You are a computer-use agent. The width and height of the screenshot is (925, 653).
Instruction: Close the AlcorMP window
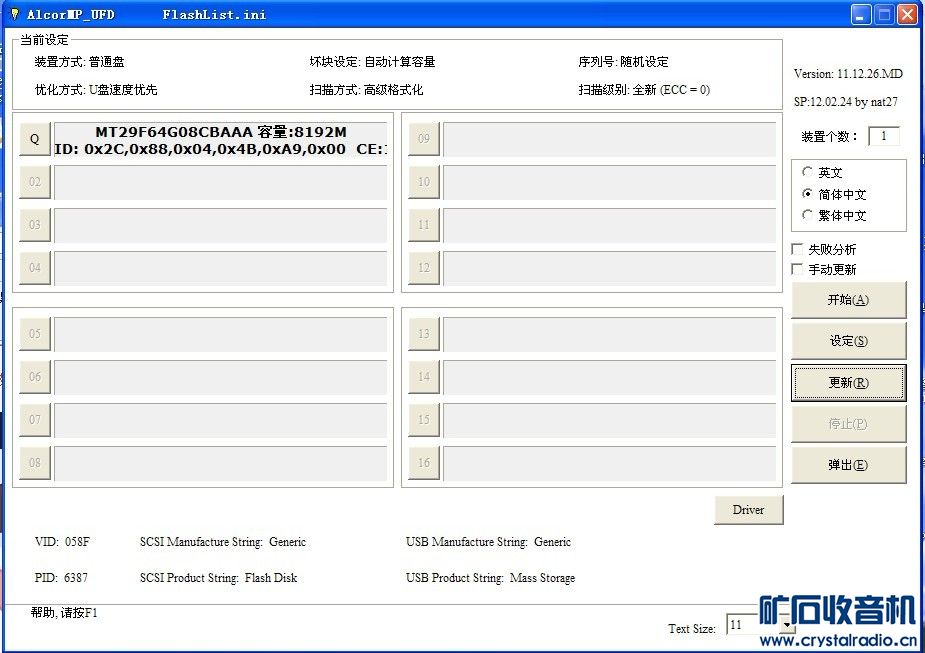point(907,15)
